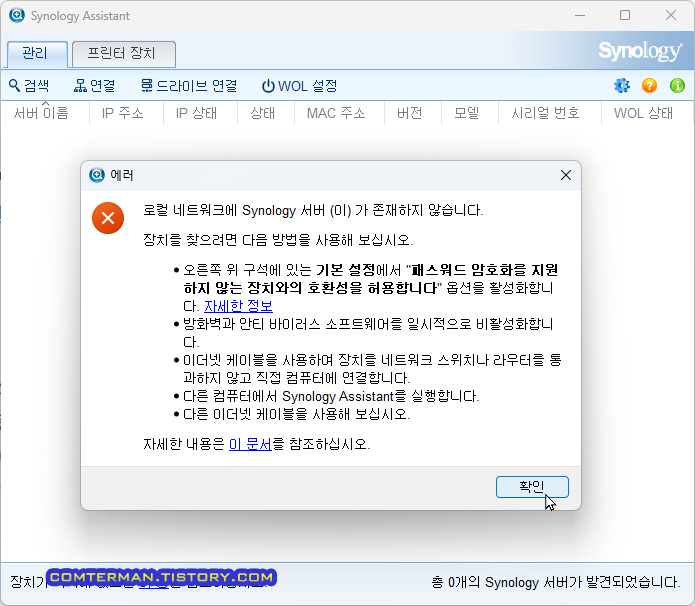Viewport: 695px width, 606px height.
Task: Open the 관리 tab
Action: click(37, 54)
